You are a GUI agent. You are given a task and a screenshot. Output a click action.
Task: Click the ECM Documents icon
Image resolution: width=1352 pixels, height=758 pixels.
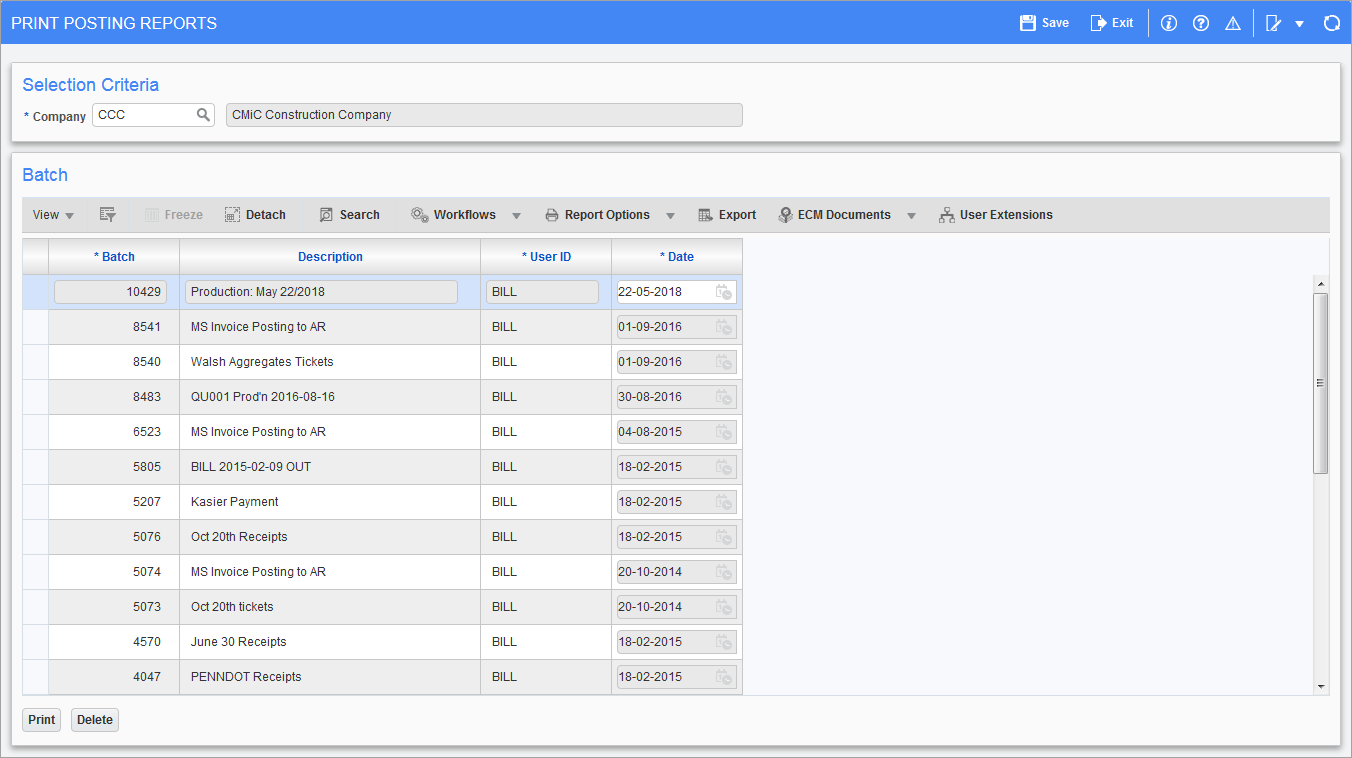click(785, 215)
